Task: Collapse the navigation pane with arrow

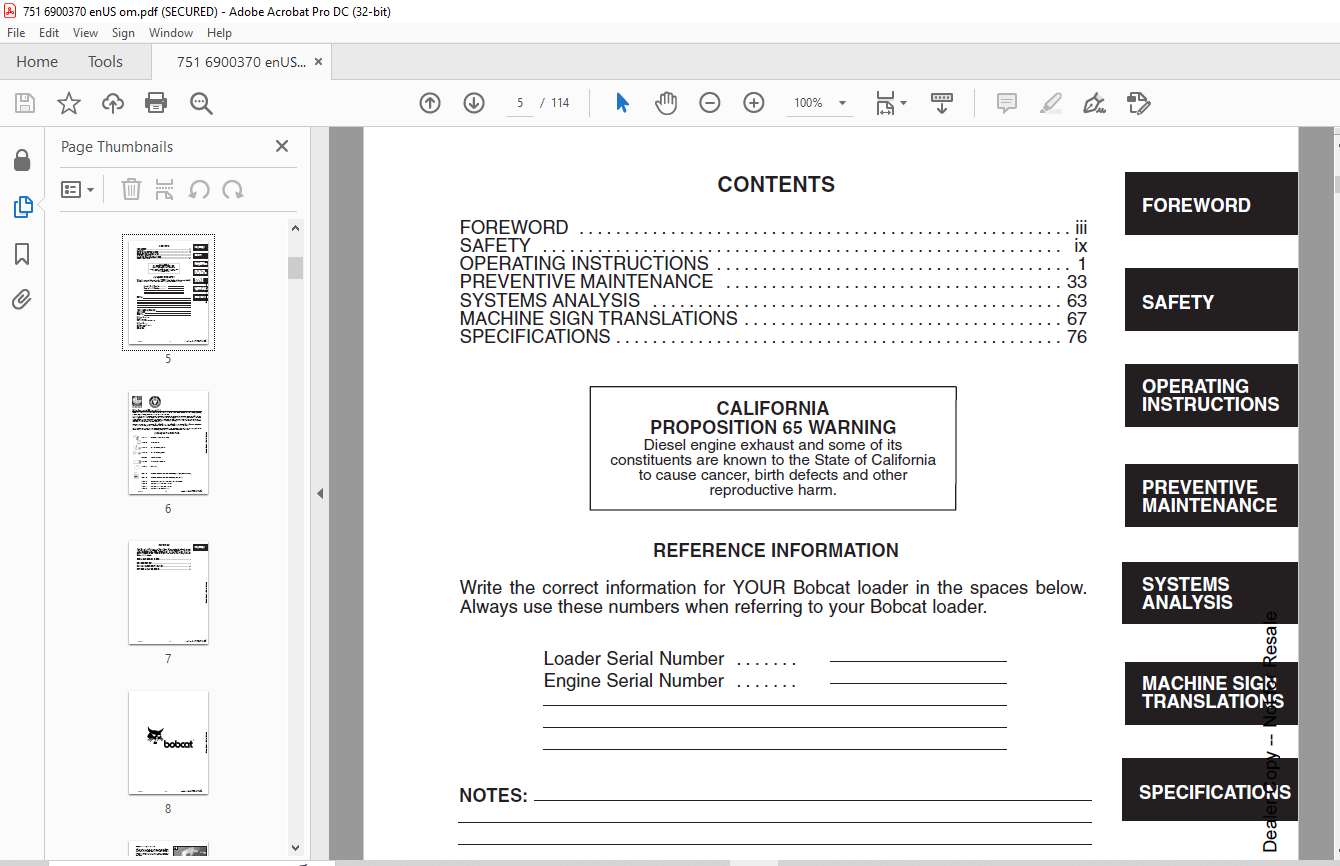Action: [320, 494]
